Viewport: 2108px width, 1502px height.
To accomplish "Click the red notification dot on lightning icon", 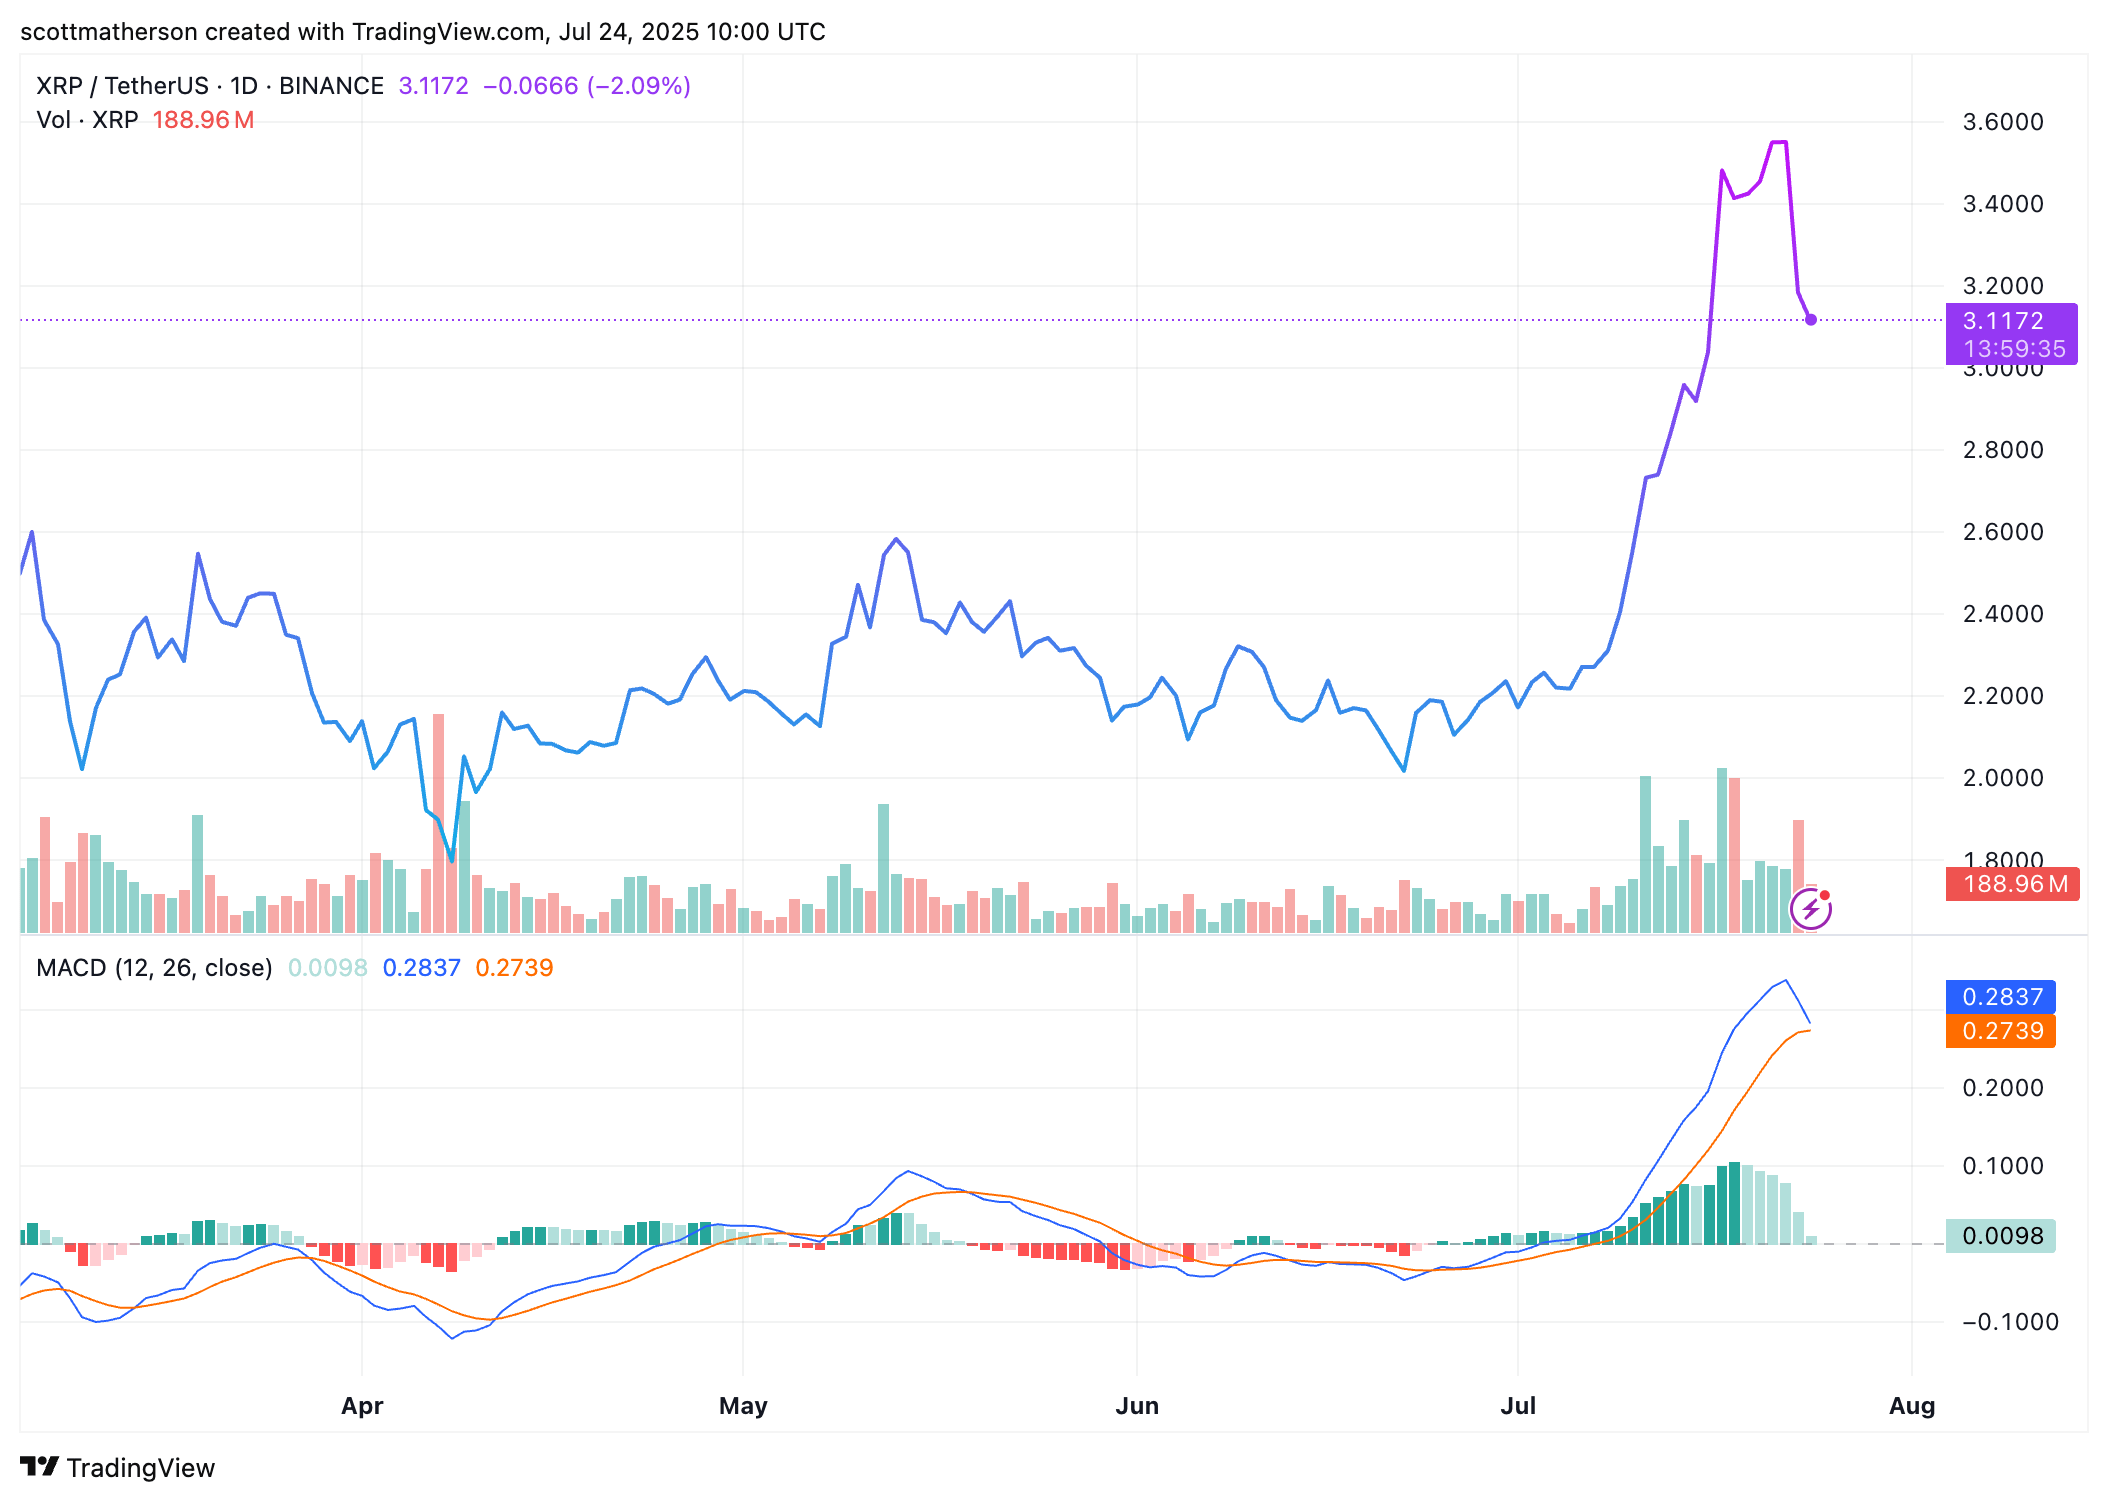I will click(x=1825, y=895).
